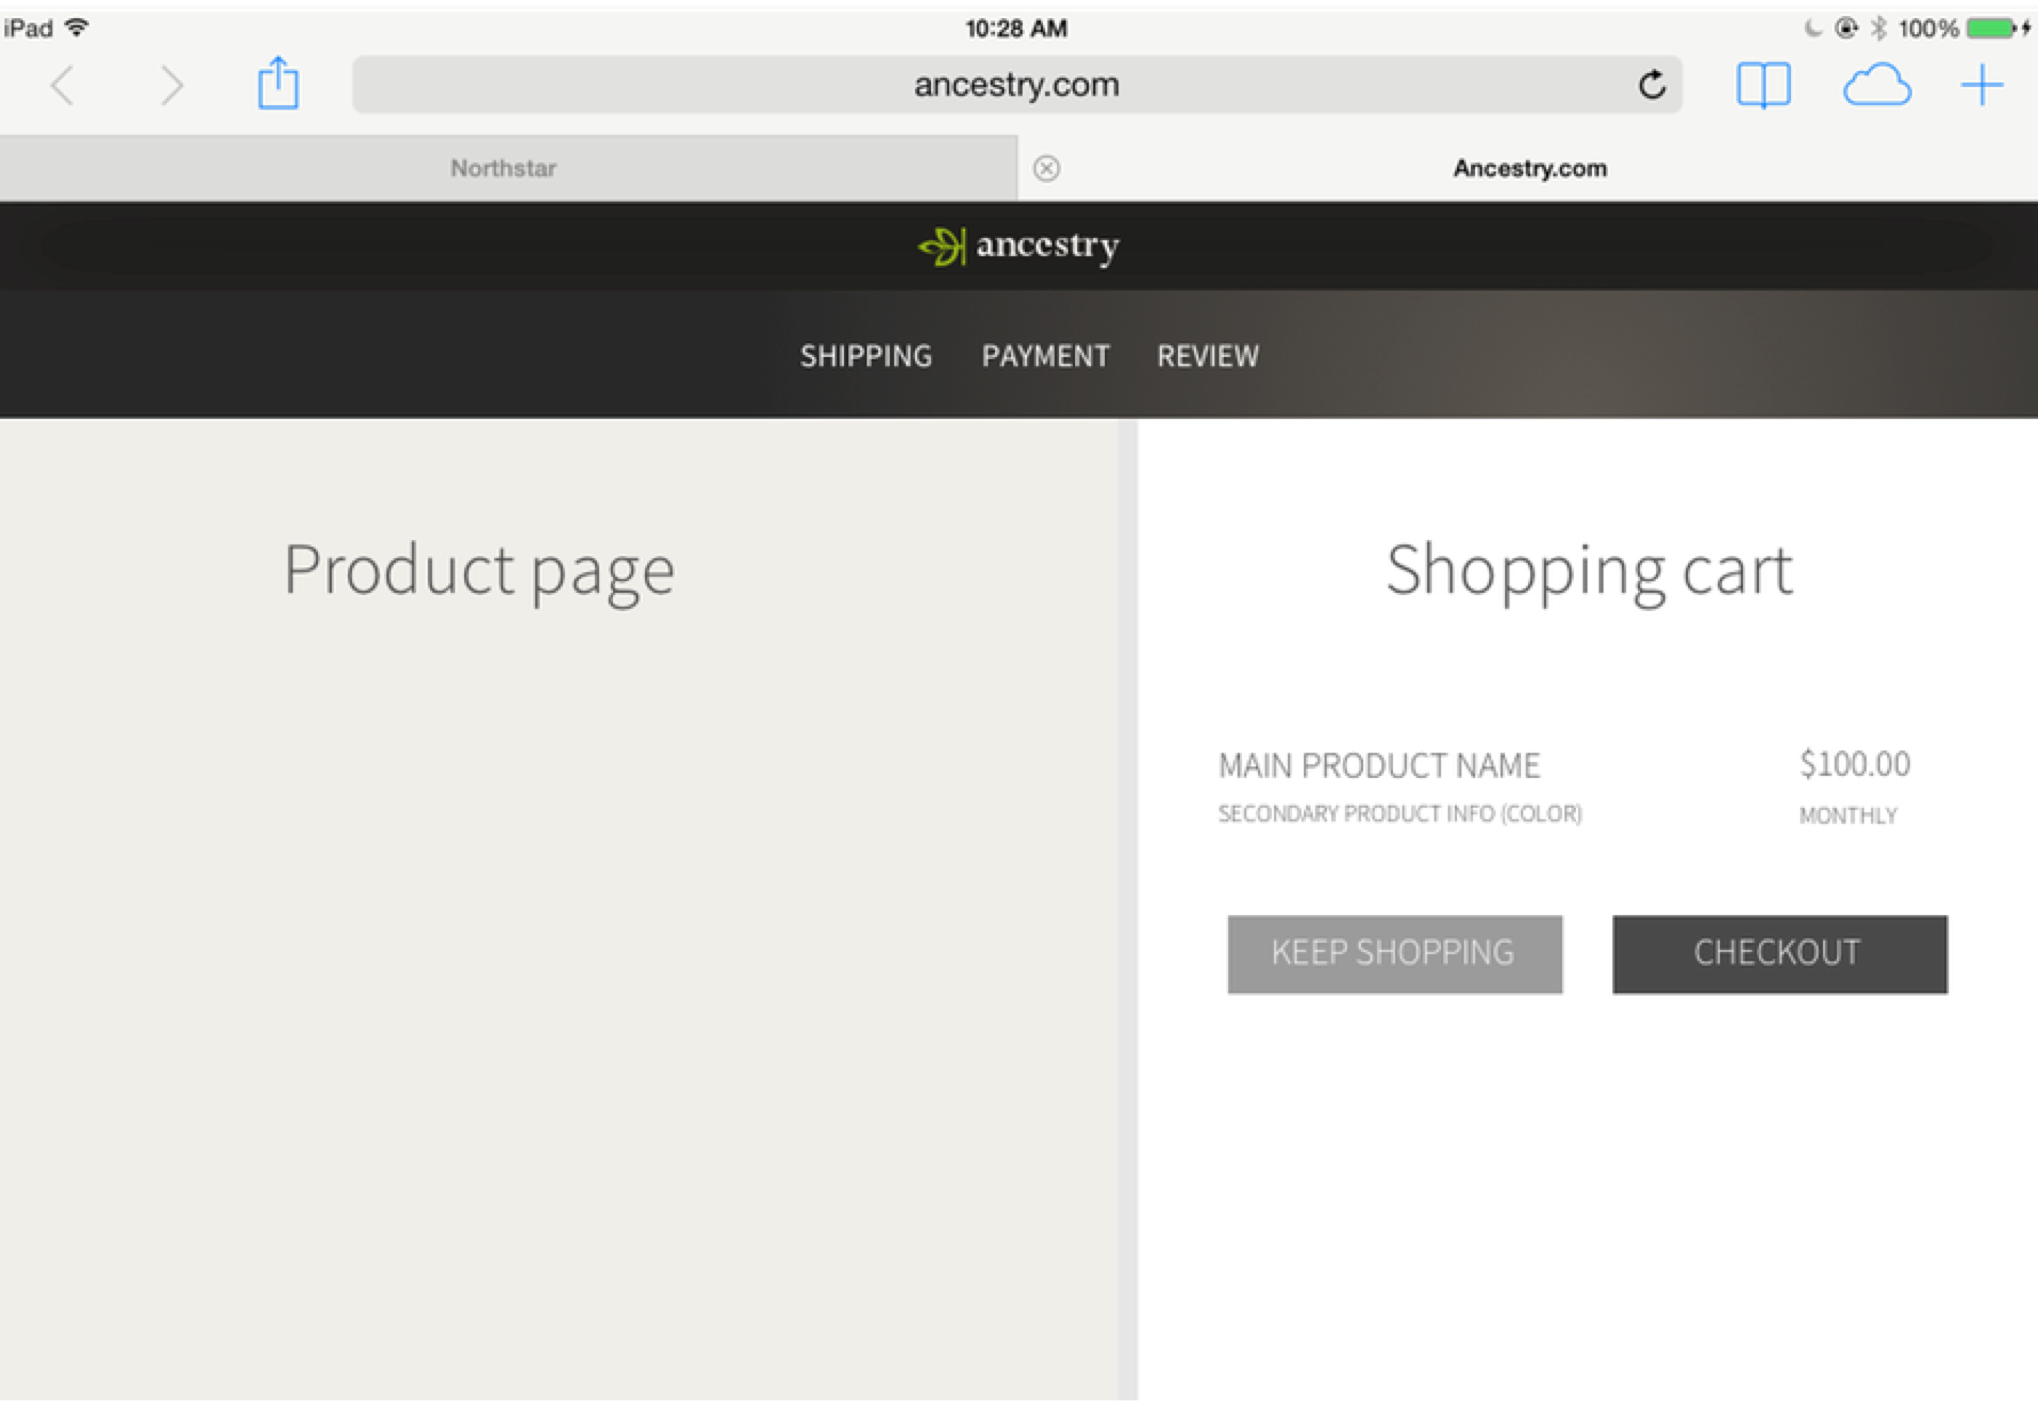Tap the Bluetooth icon in status bar

pyautogui.click(x=1879, y=28)
